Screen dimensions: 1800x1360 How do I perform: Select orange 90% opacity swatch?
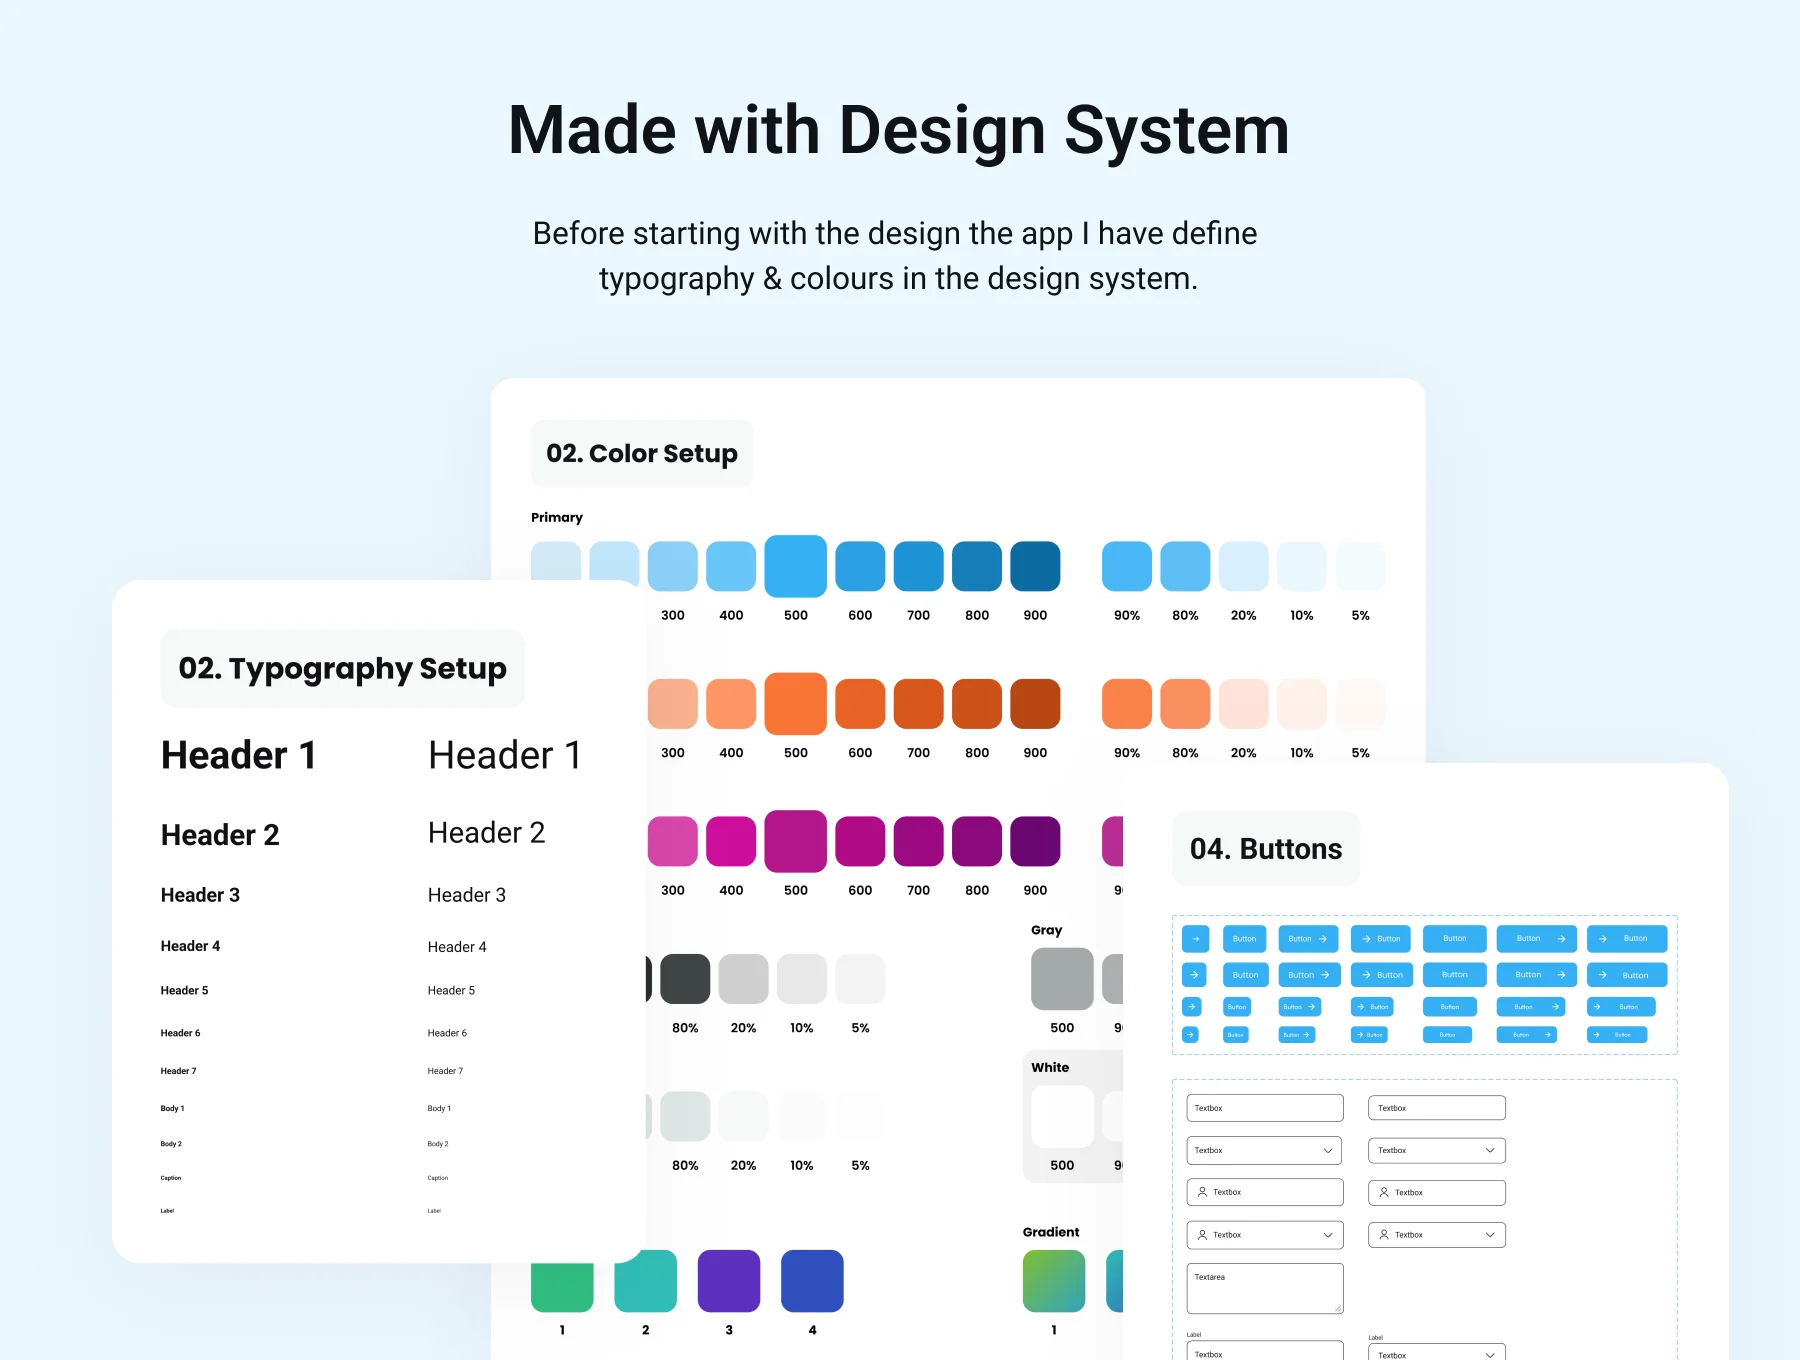tap(1127, 704)
